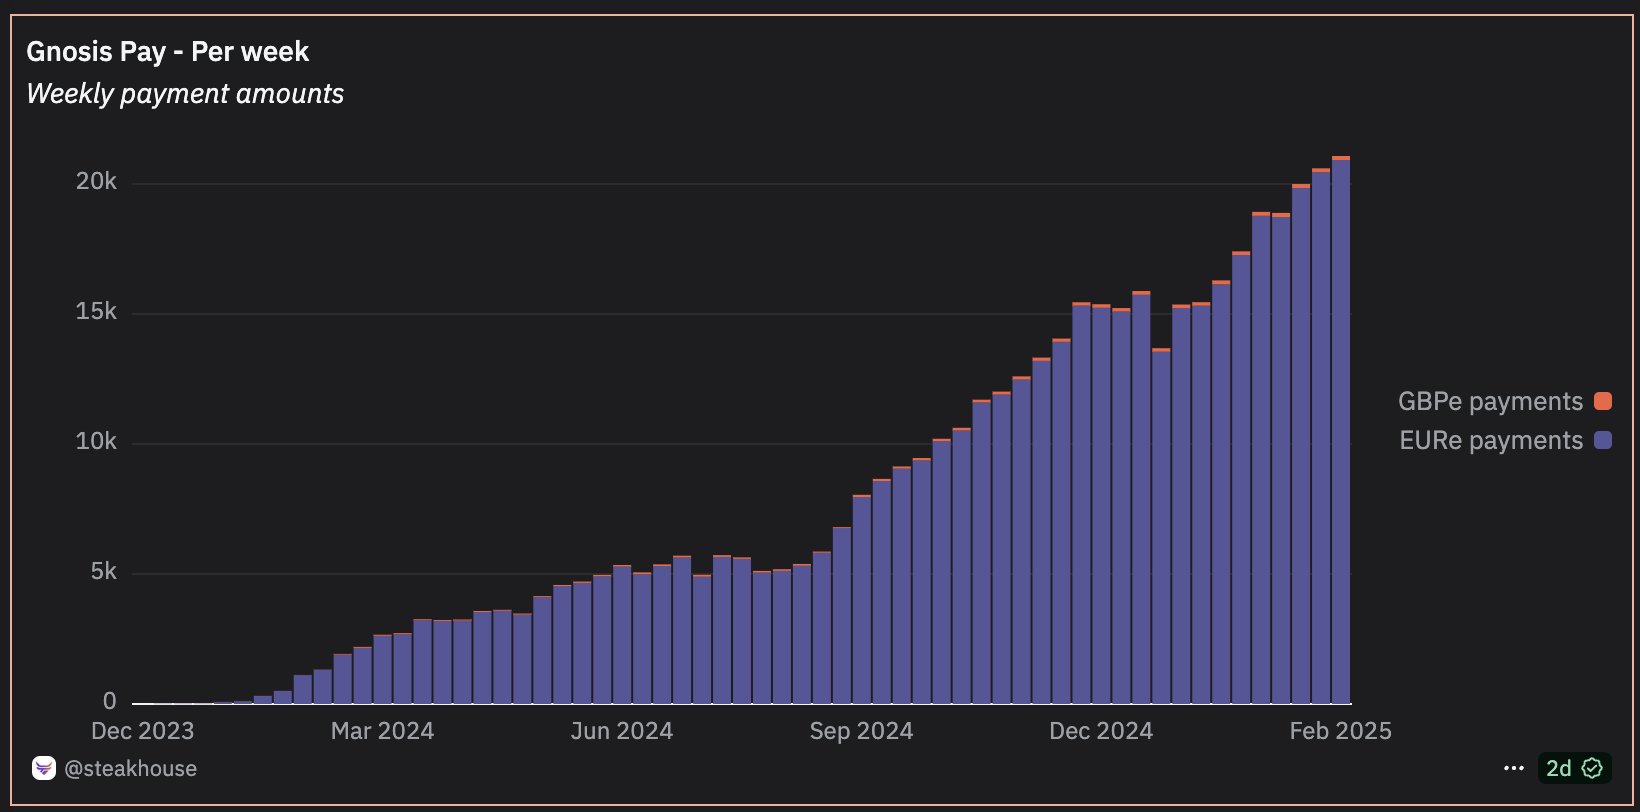Image resolution: width=1640 pixels, height=812 pixels.
Task: Click the Weekly payment amounts subtitle
Action: point(185,93)
